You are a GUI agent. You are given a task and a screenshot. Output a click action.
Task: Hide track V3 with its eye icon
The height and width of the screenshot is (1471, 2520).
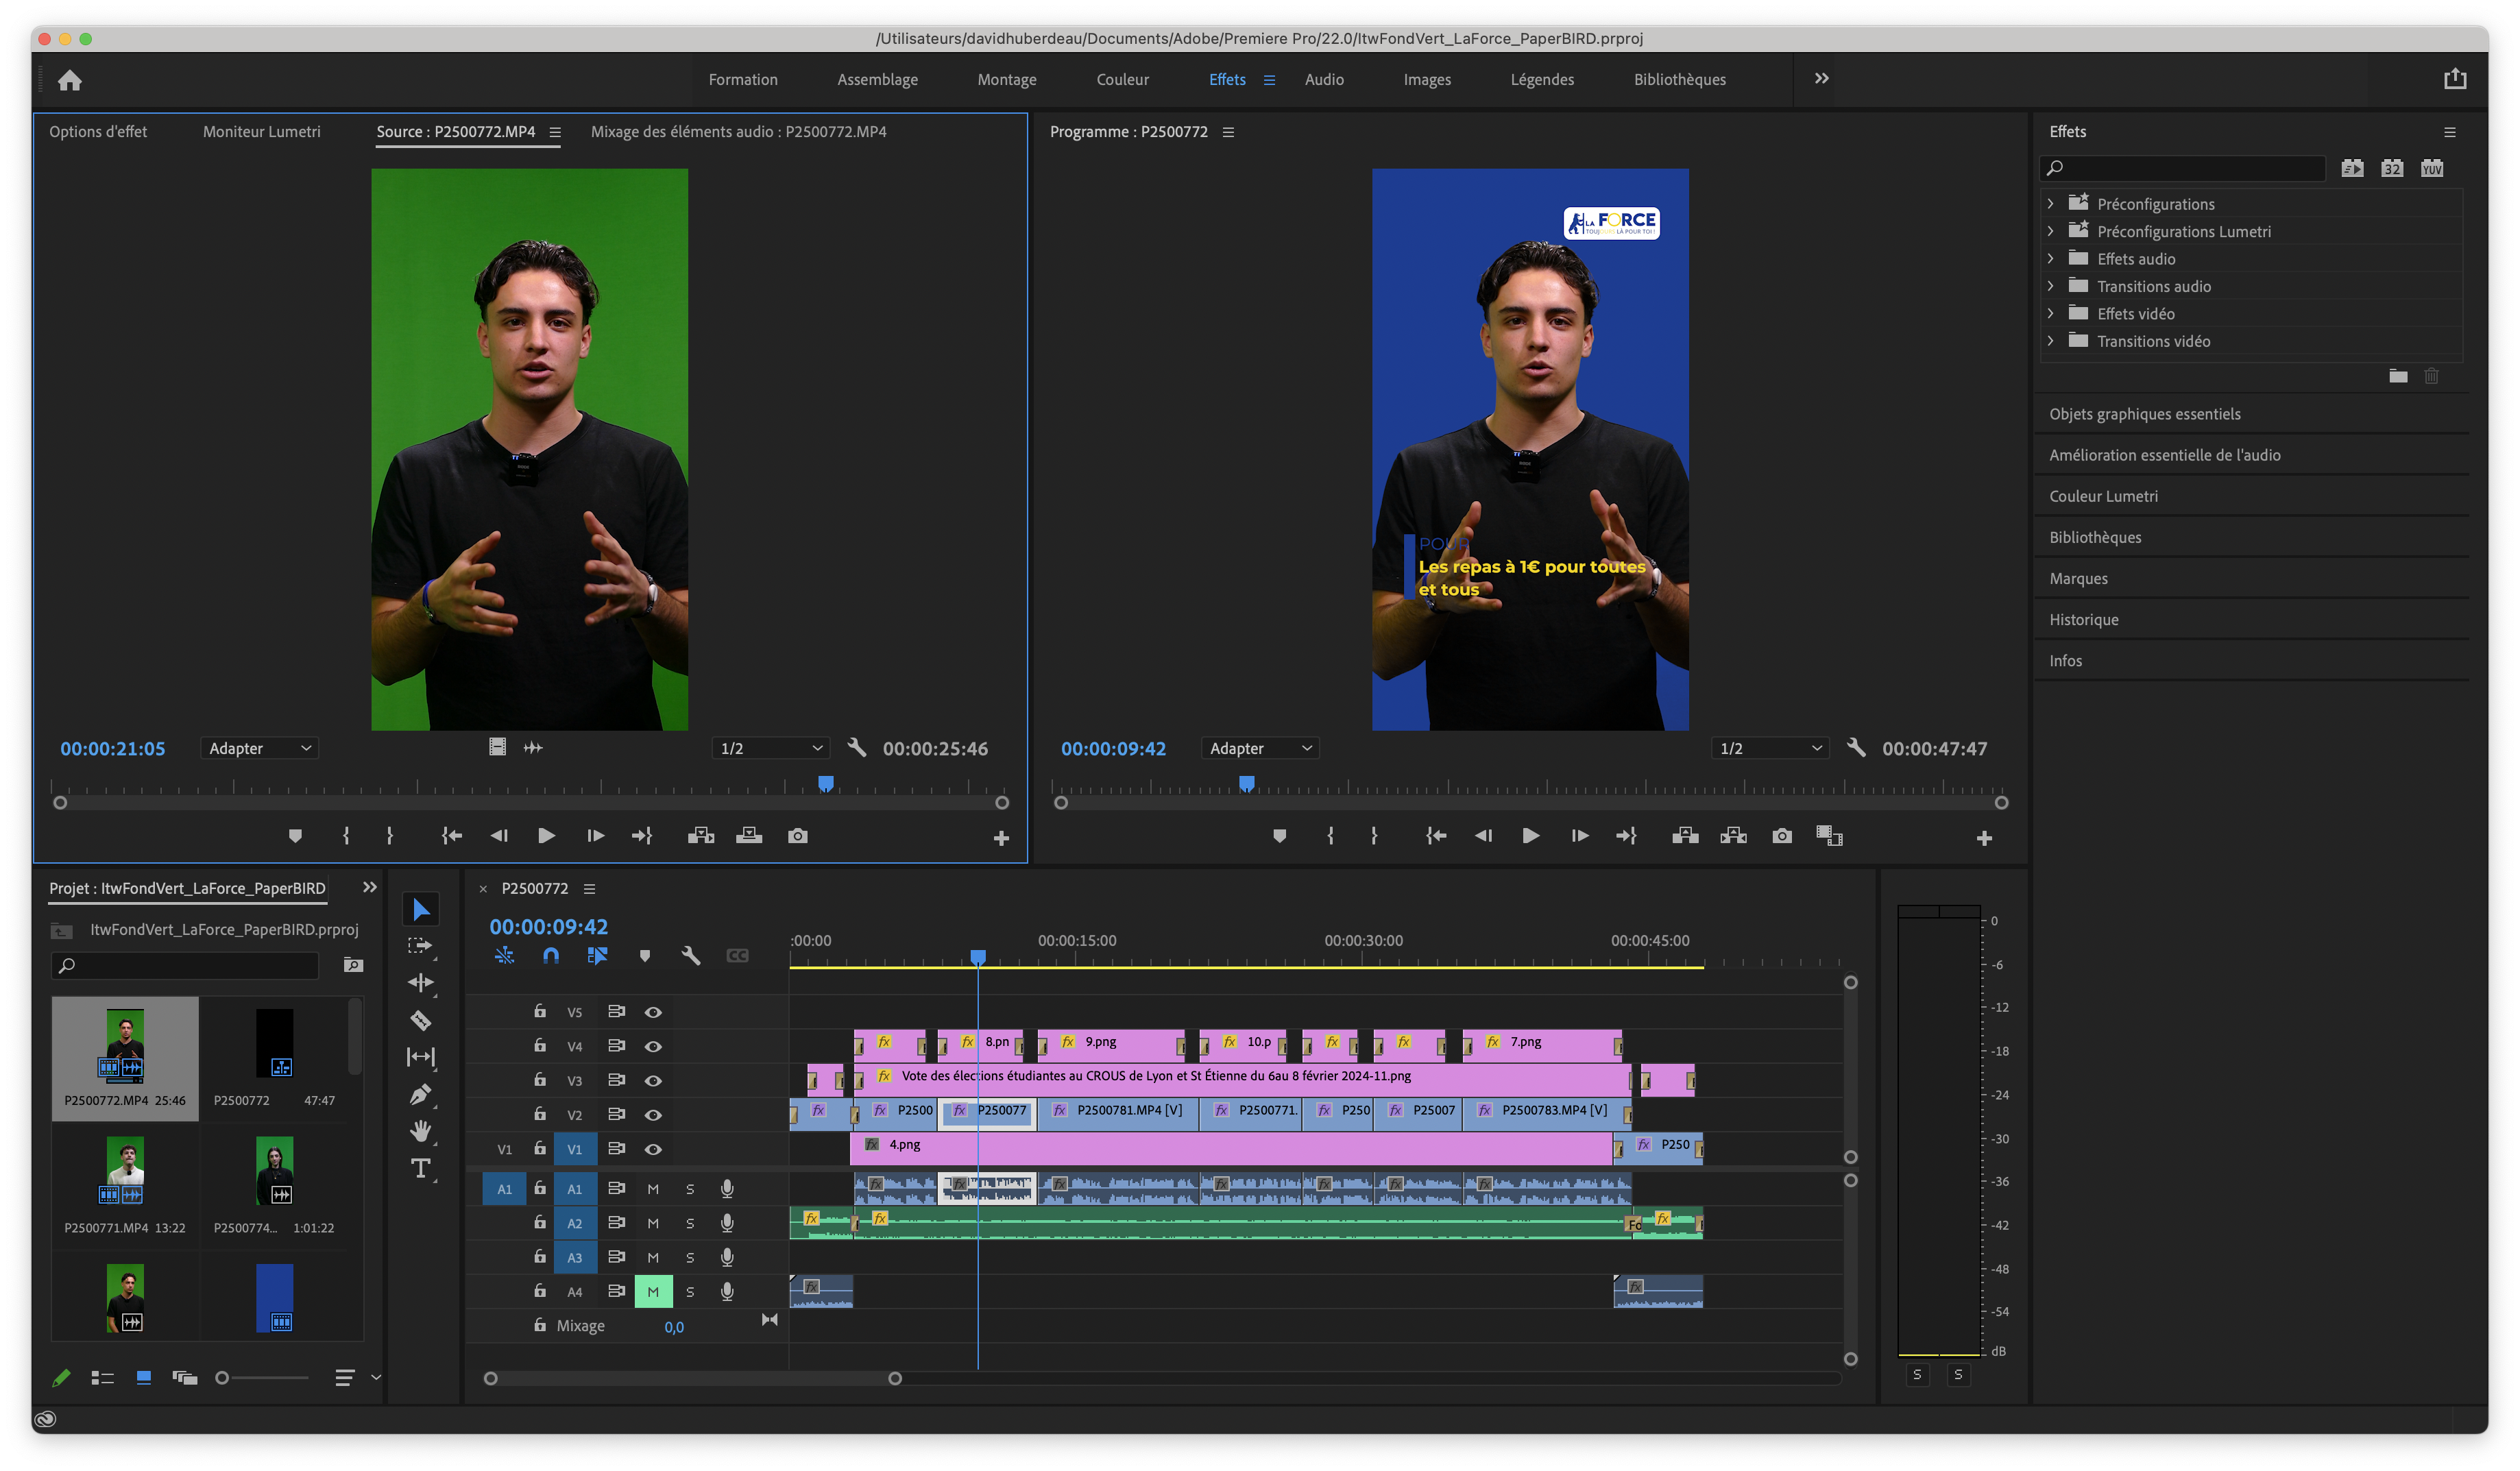tap(653, 1081)
